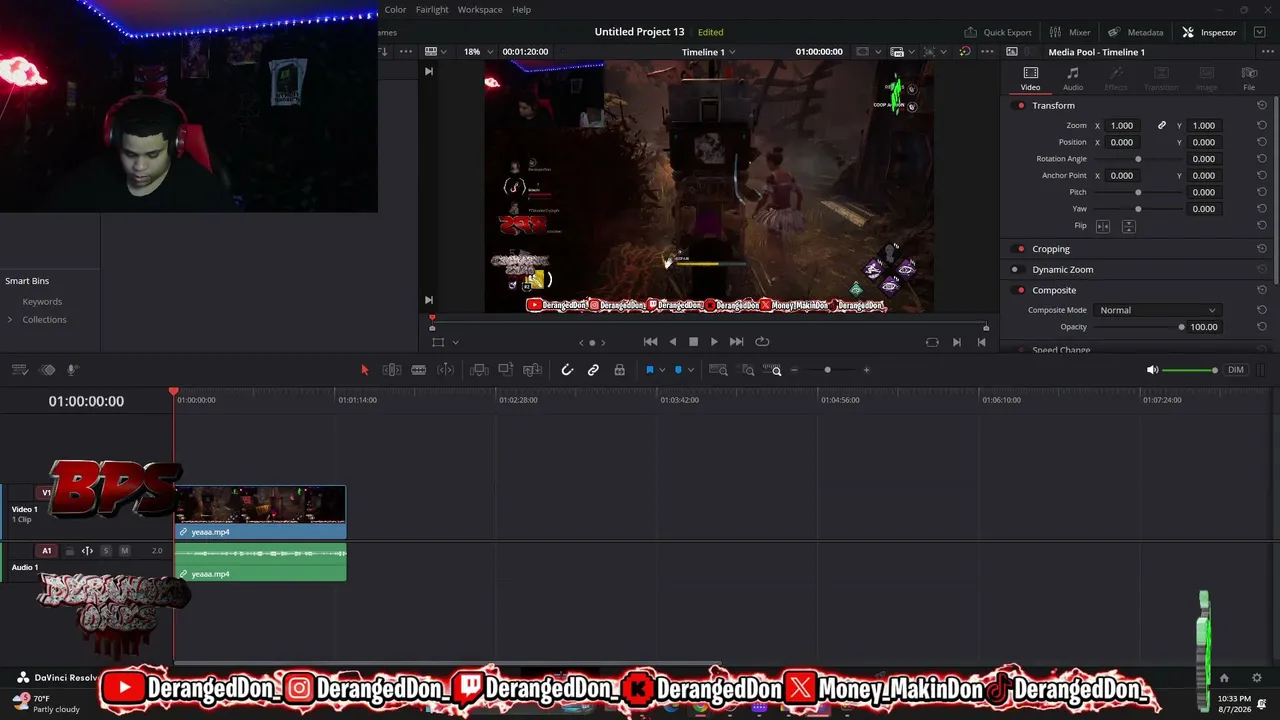1280x720 pixels.
Task: Open the Help menu
Action: [x=521, y=10]
